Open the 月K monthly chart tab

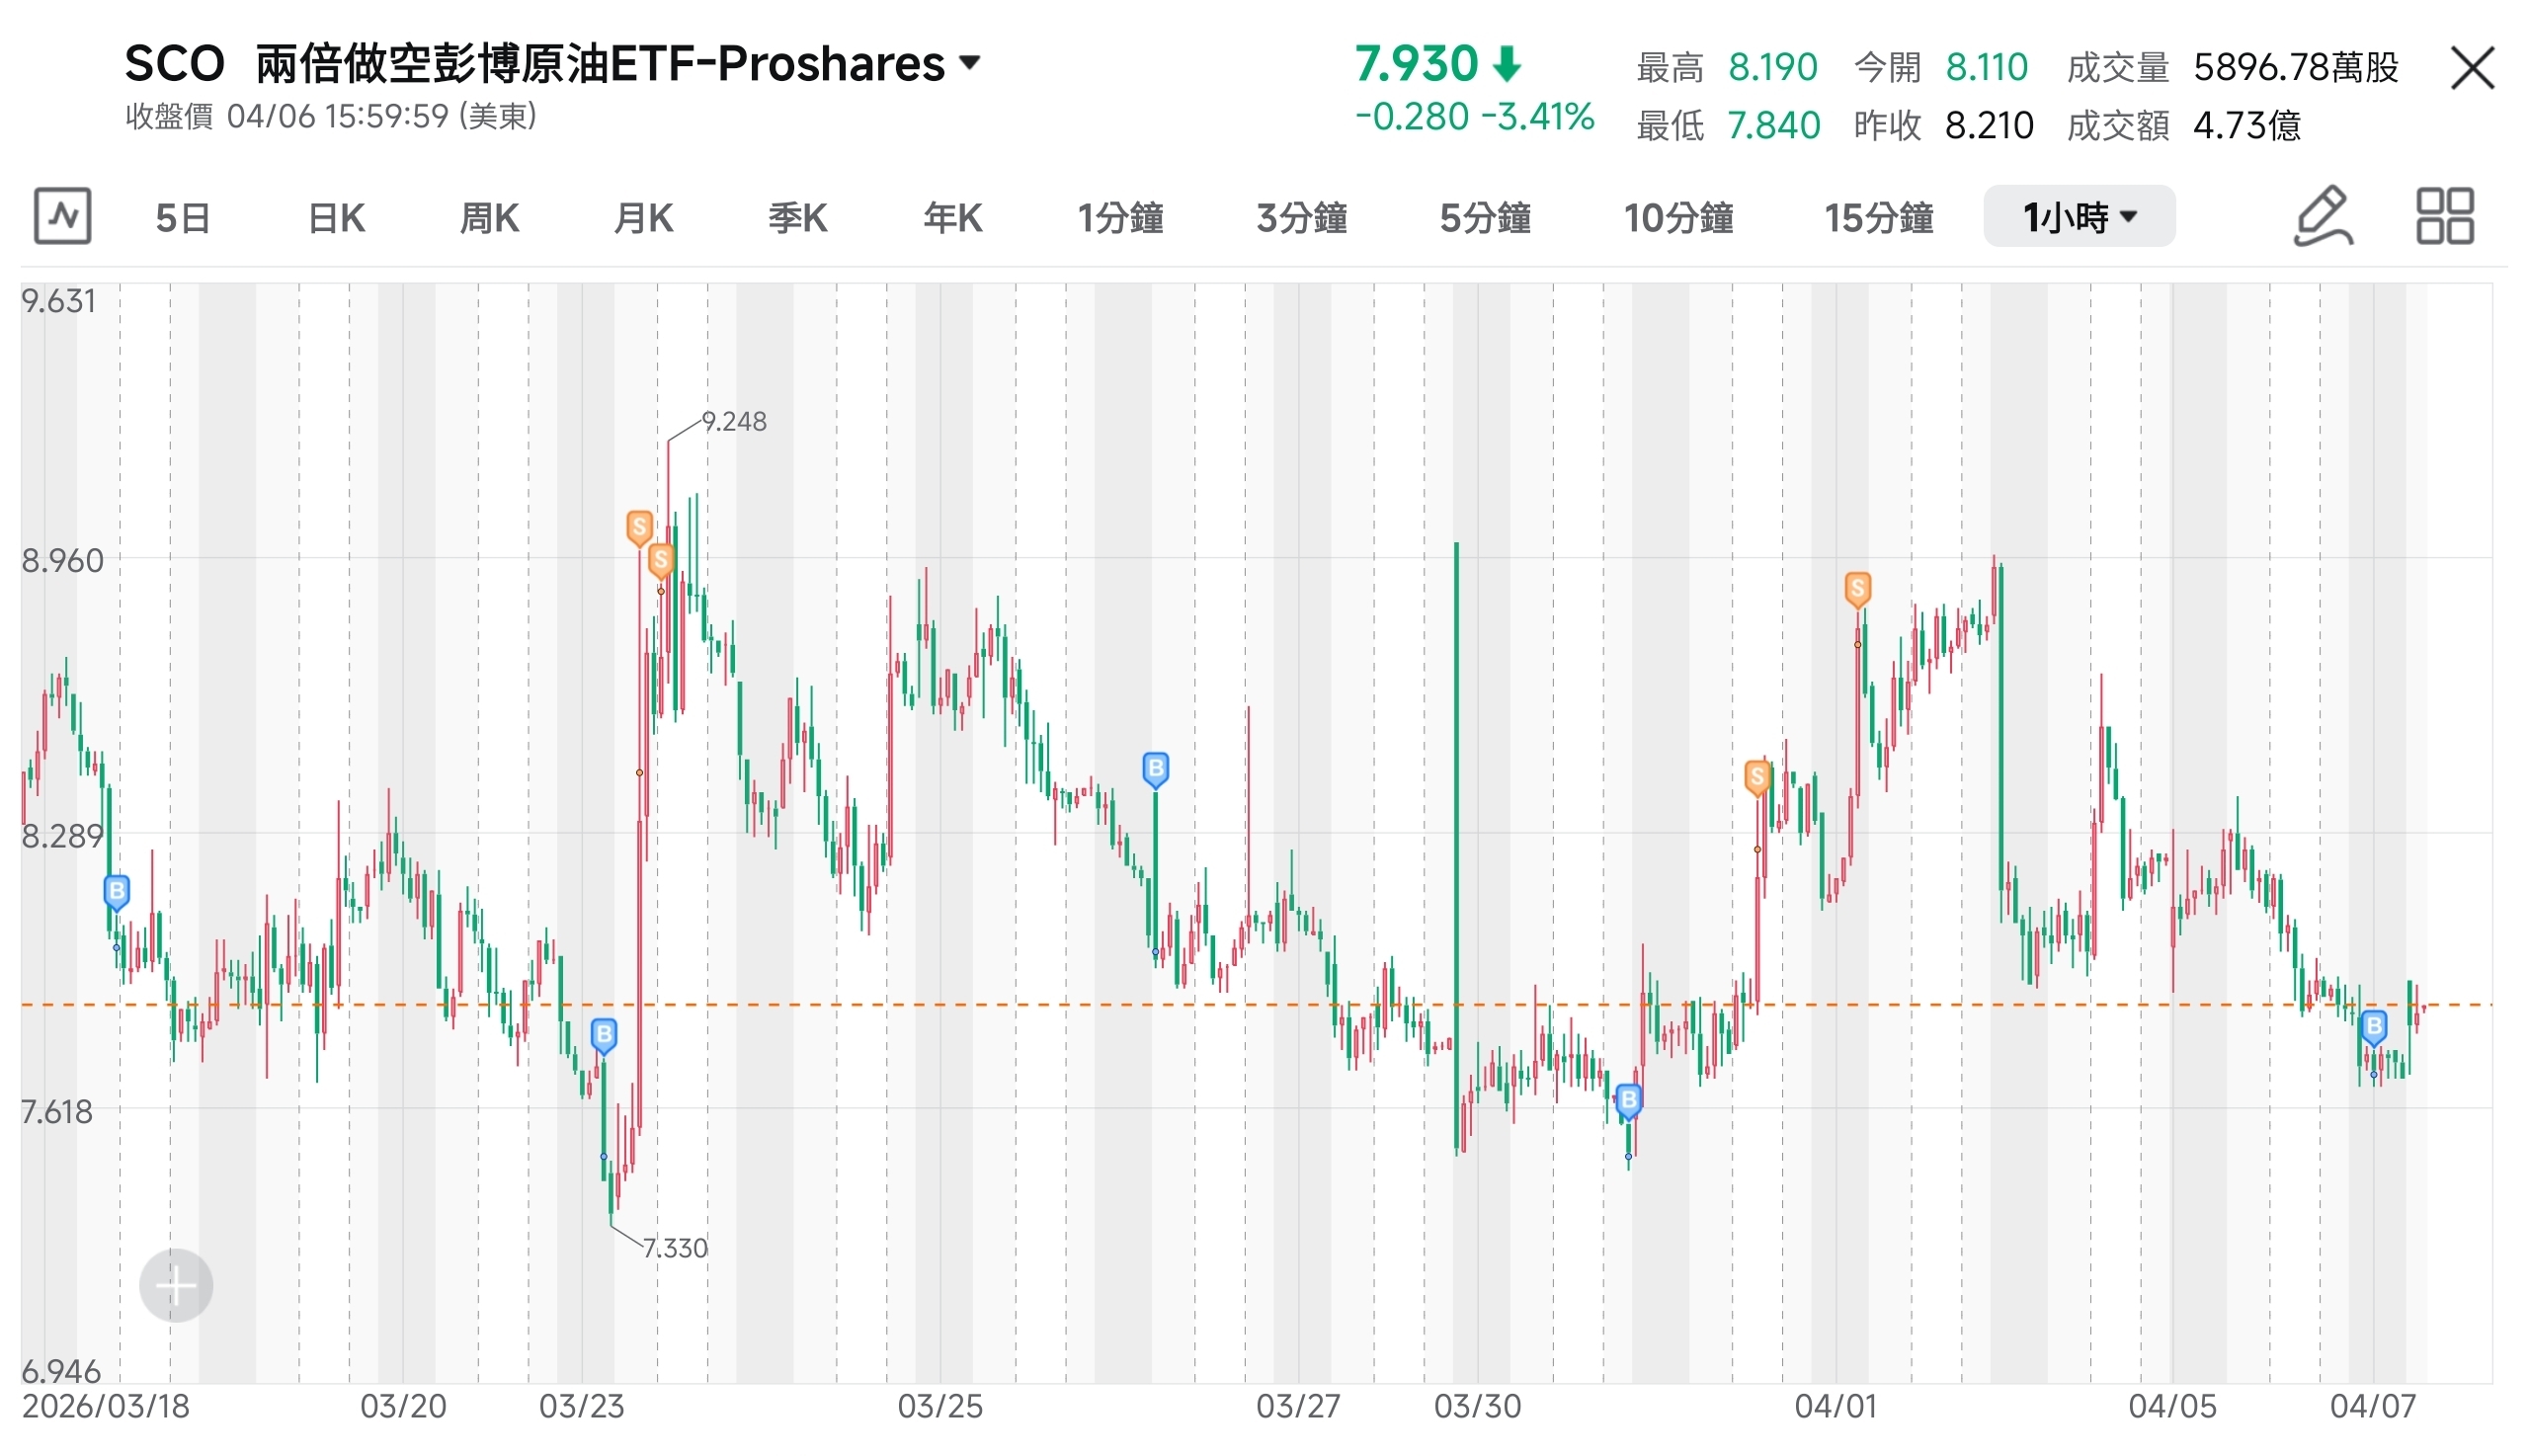(x=643, y=216)
